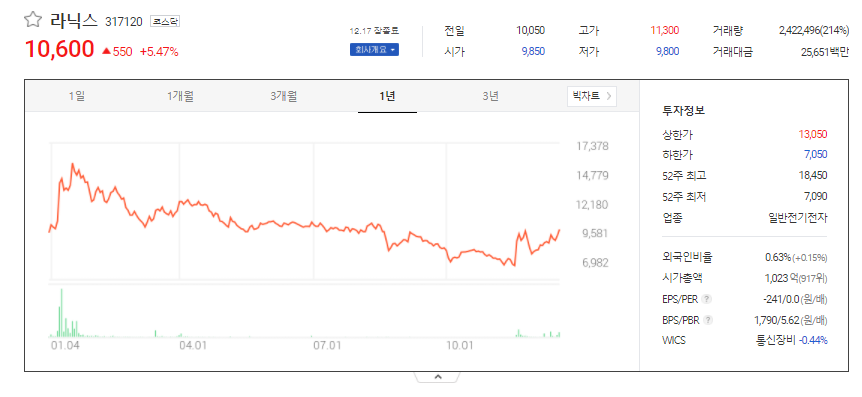
Task: Click the EPS/PER value -241/0.0
Action: 781,300
